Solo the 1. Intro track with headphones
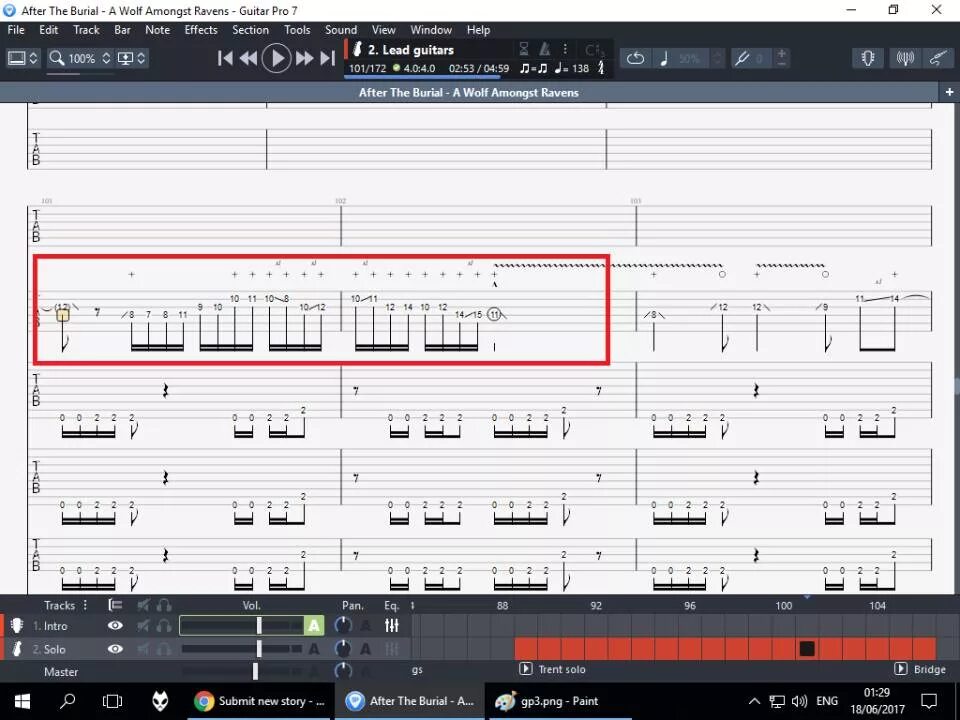Screen dimensions: 960x720 tap(164, 626)
